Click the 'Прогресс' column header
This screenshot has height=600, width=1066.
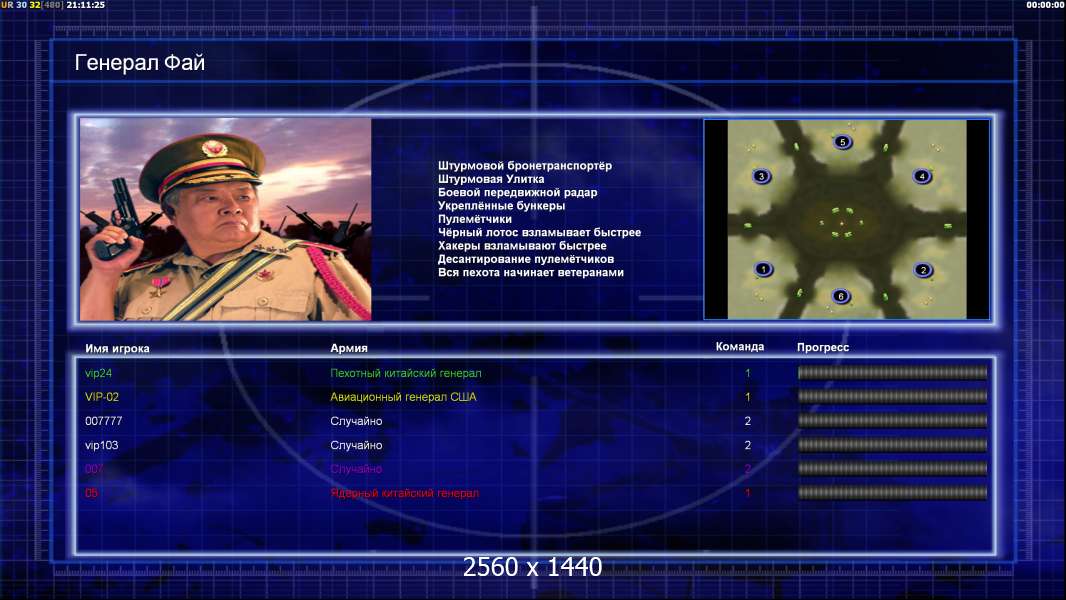(823, 347)
